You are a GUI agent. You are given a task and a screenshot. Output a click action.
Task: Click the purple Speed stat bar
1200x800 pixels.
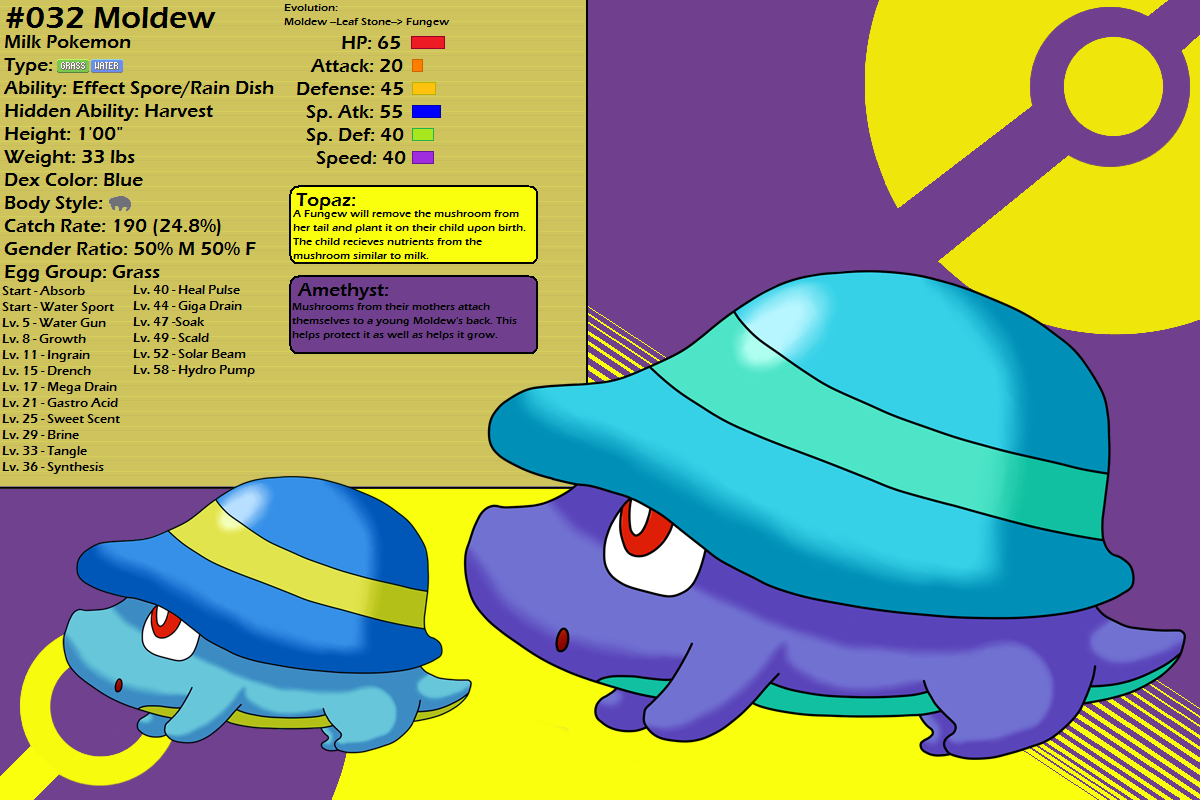(x=422, y=158)
